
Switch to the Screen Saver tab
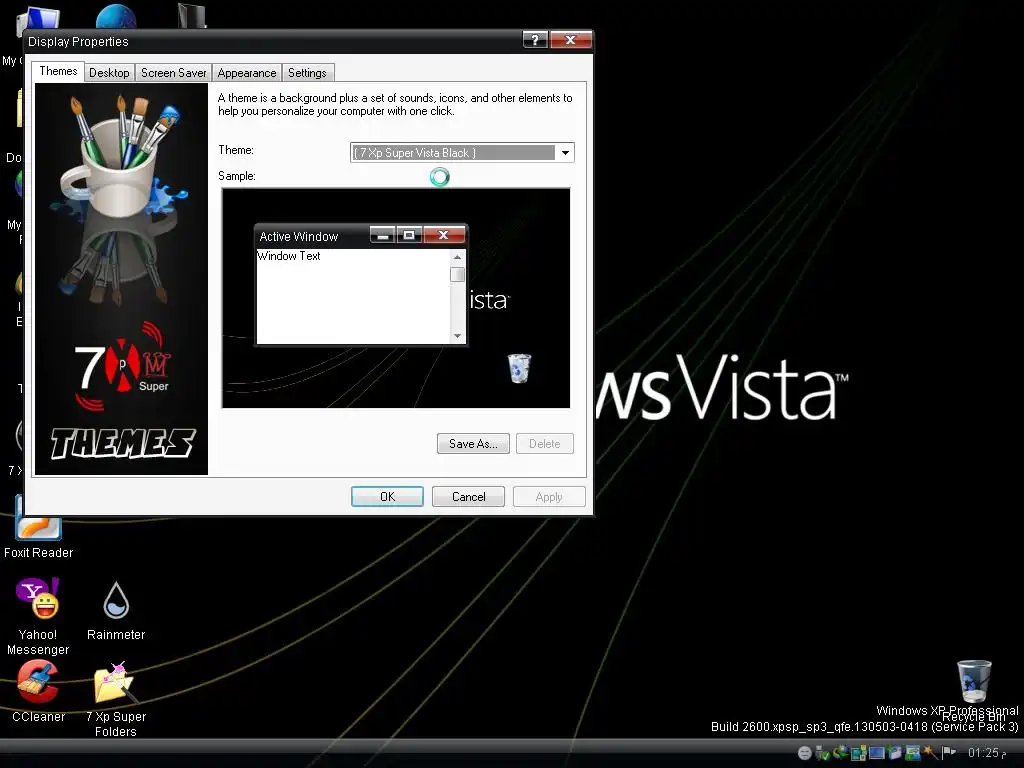(x=174, y=72)
